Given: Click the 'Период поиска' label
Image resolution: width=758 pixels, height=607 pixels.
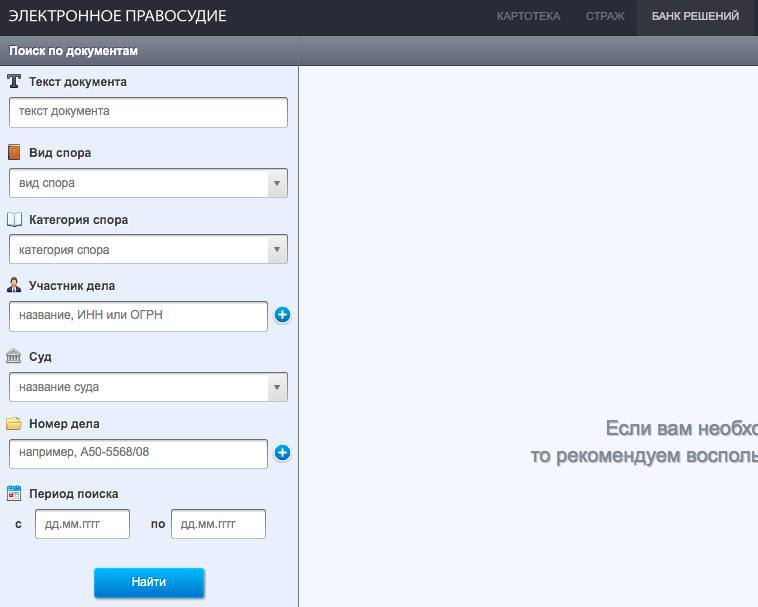Looking at the screenshot, I should [73, 494].
